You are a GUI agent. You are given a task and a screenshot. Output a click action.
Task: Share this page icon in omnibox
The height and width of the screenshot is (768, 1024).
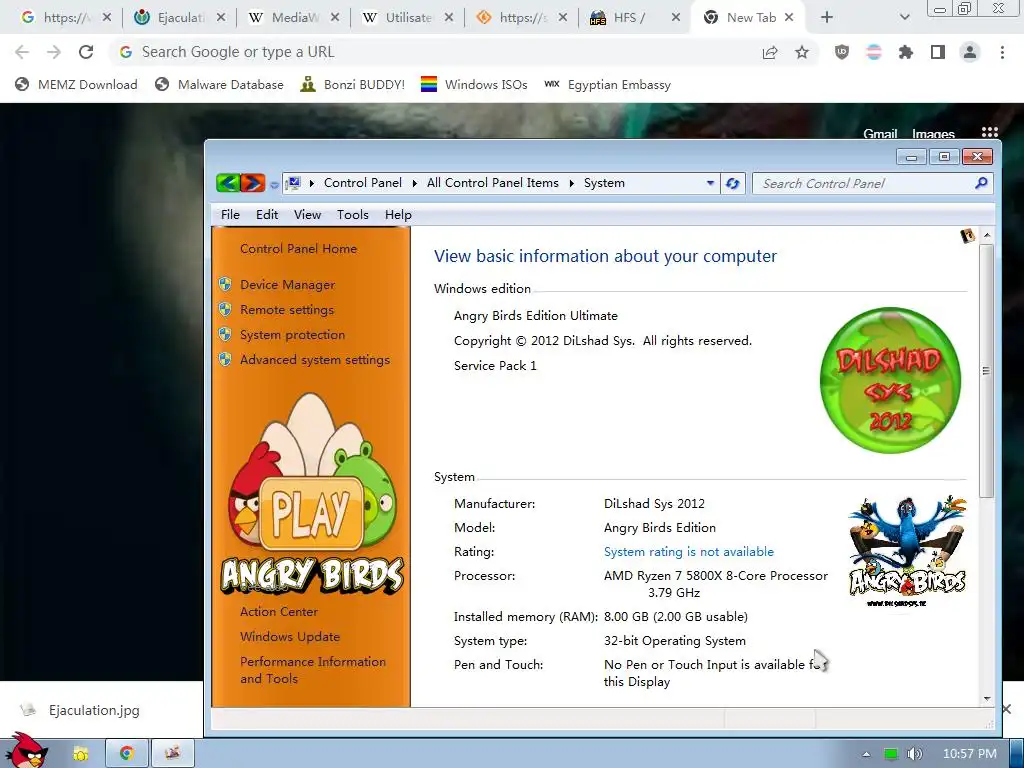pyautogui.click(x=770, y=52)
